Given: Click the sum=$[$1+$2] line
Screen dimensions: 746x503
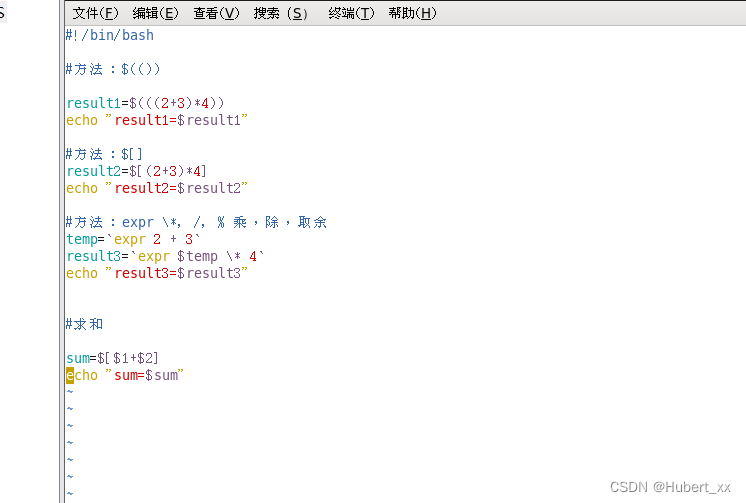Looking at the screenshot, I should coord(112,358).
